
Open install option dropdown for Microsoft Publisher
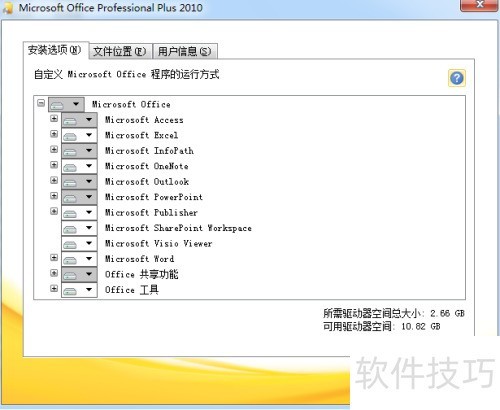(x=79, y=212)
